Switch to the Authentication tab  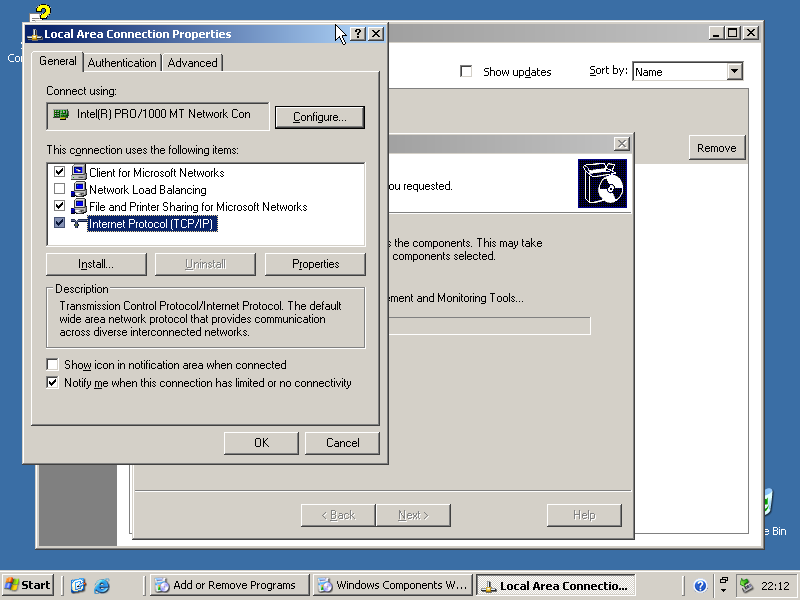click(122, 63)
